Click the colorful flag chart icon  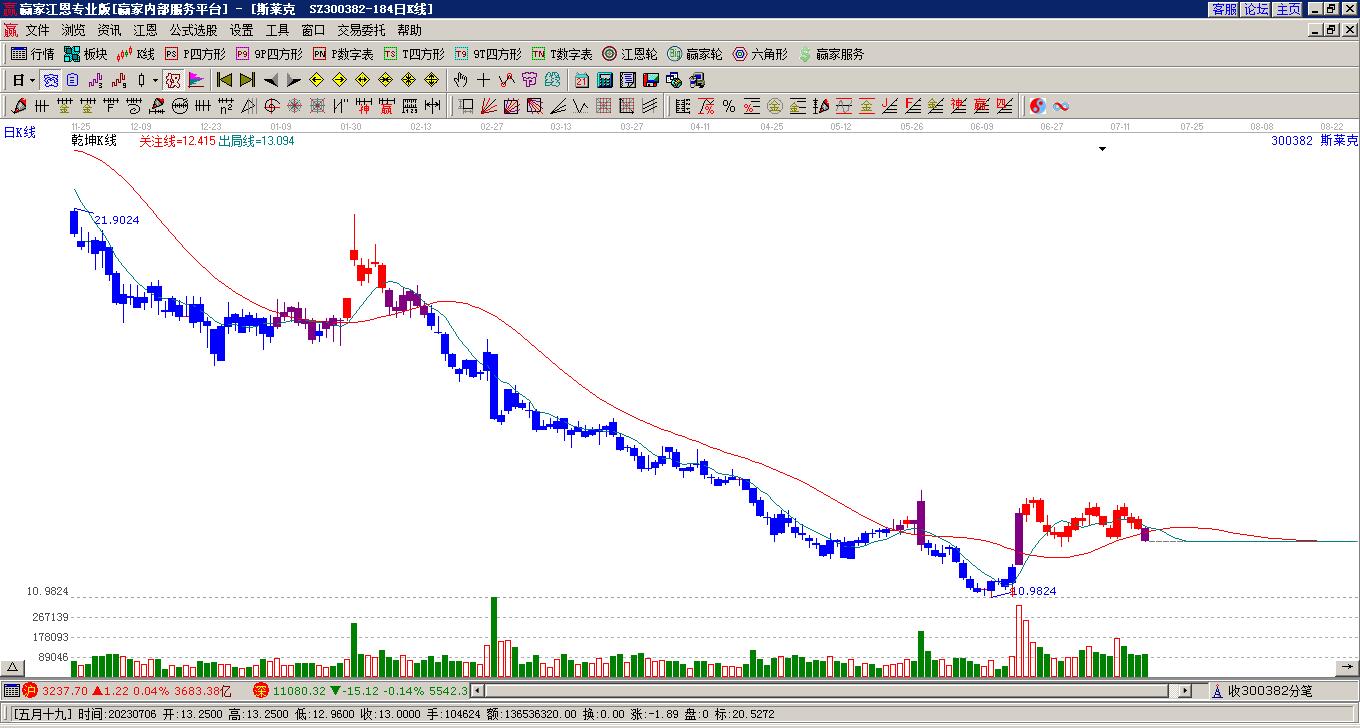pos(196,80)
